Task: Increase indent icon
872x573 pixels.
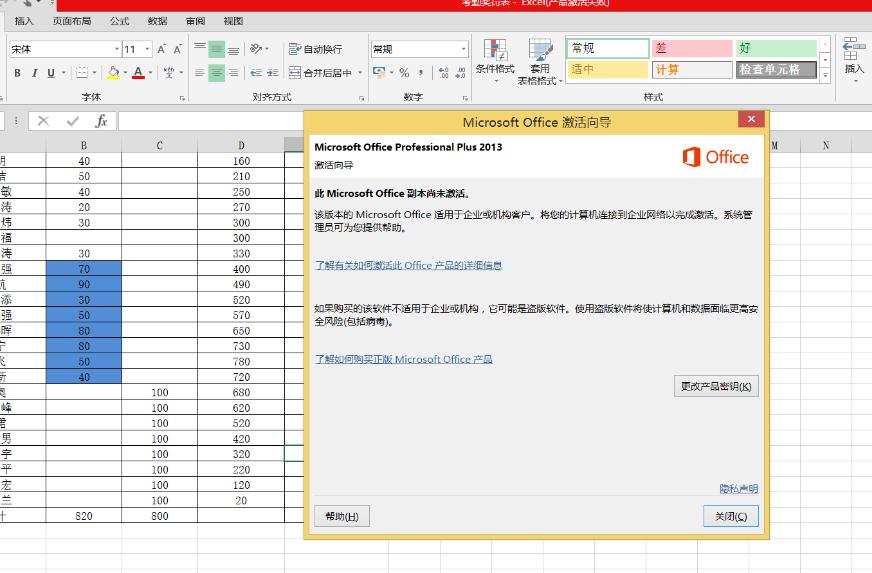Action: click(273, 73)
